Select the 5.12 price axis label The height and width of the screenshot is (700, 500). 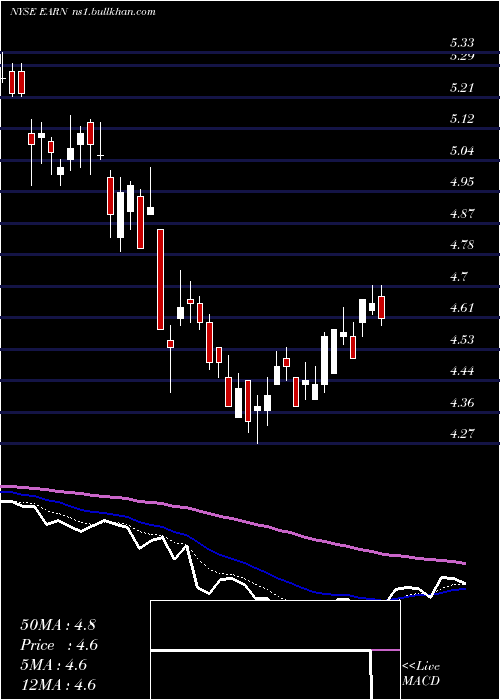click(x=462, y=119)
